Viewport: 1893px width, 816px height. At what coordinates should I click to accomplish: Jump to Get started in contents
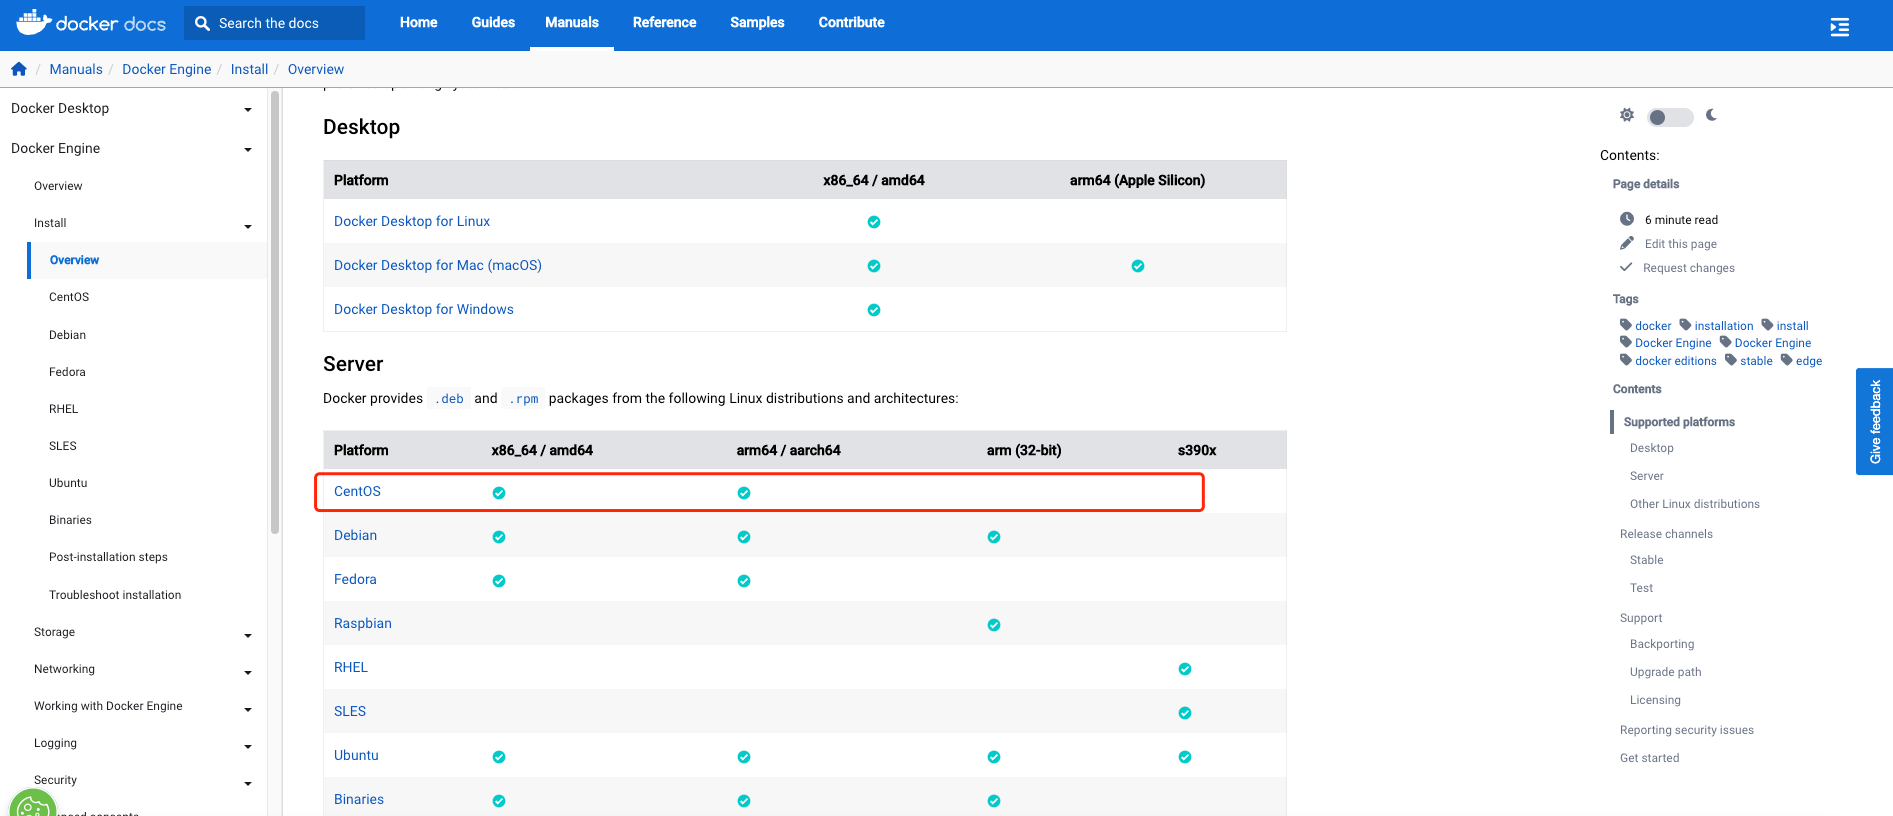1649,758
